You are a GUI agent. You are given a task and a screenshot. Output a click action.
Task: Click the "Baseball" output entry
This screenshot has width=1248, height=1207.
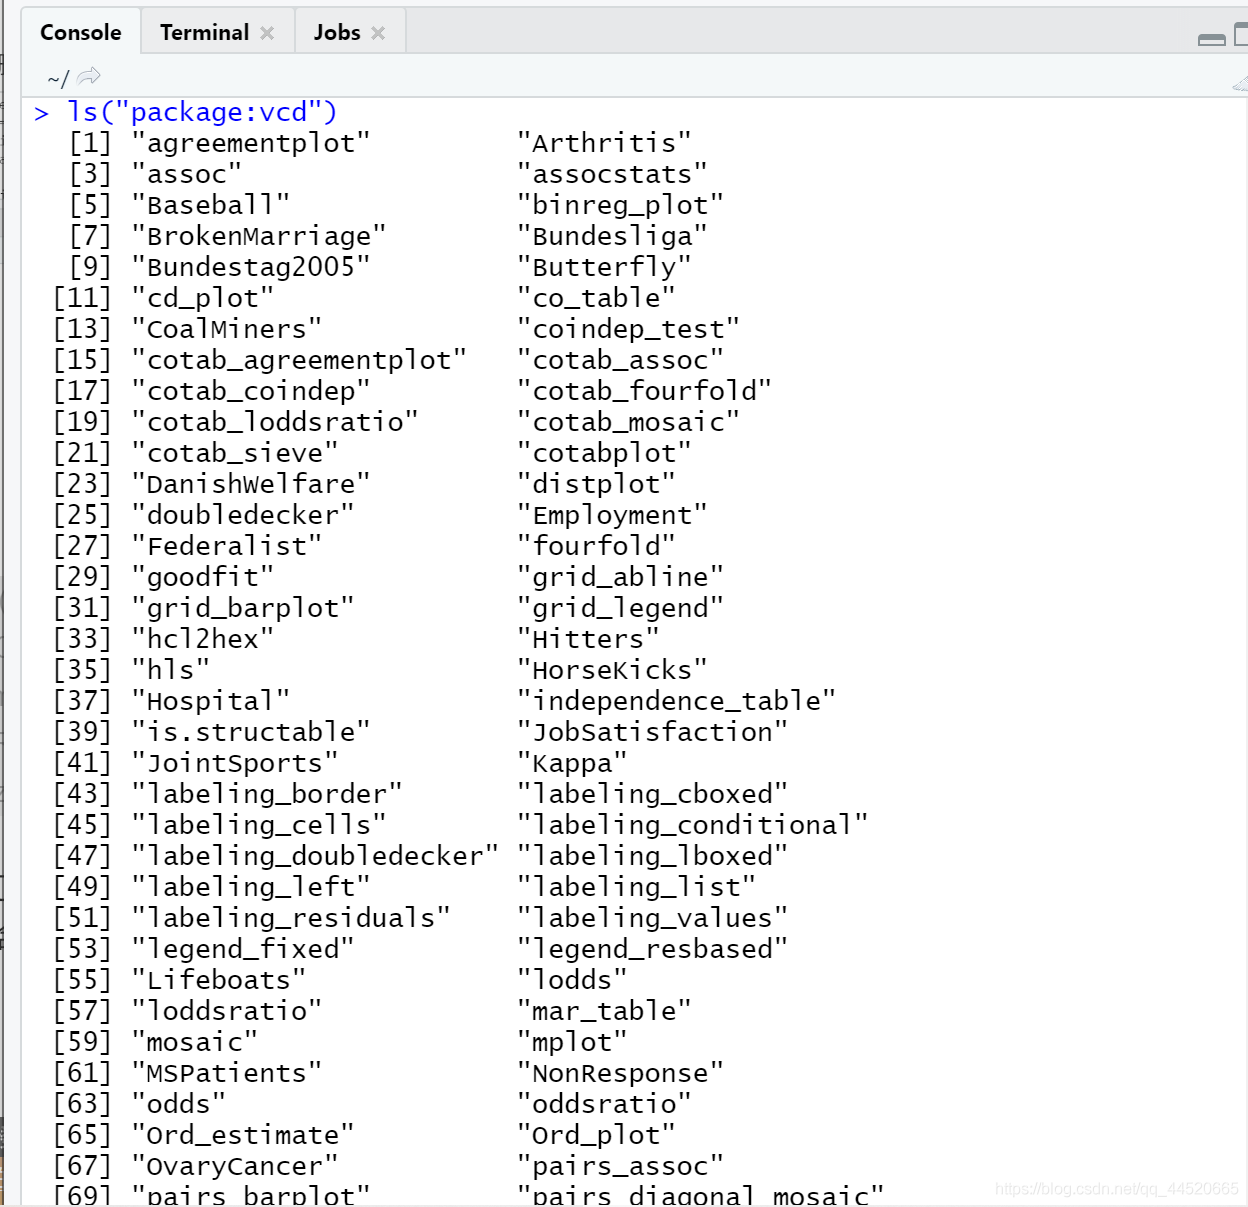point(211,205)
